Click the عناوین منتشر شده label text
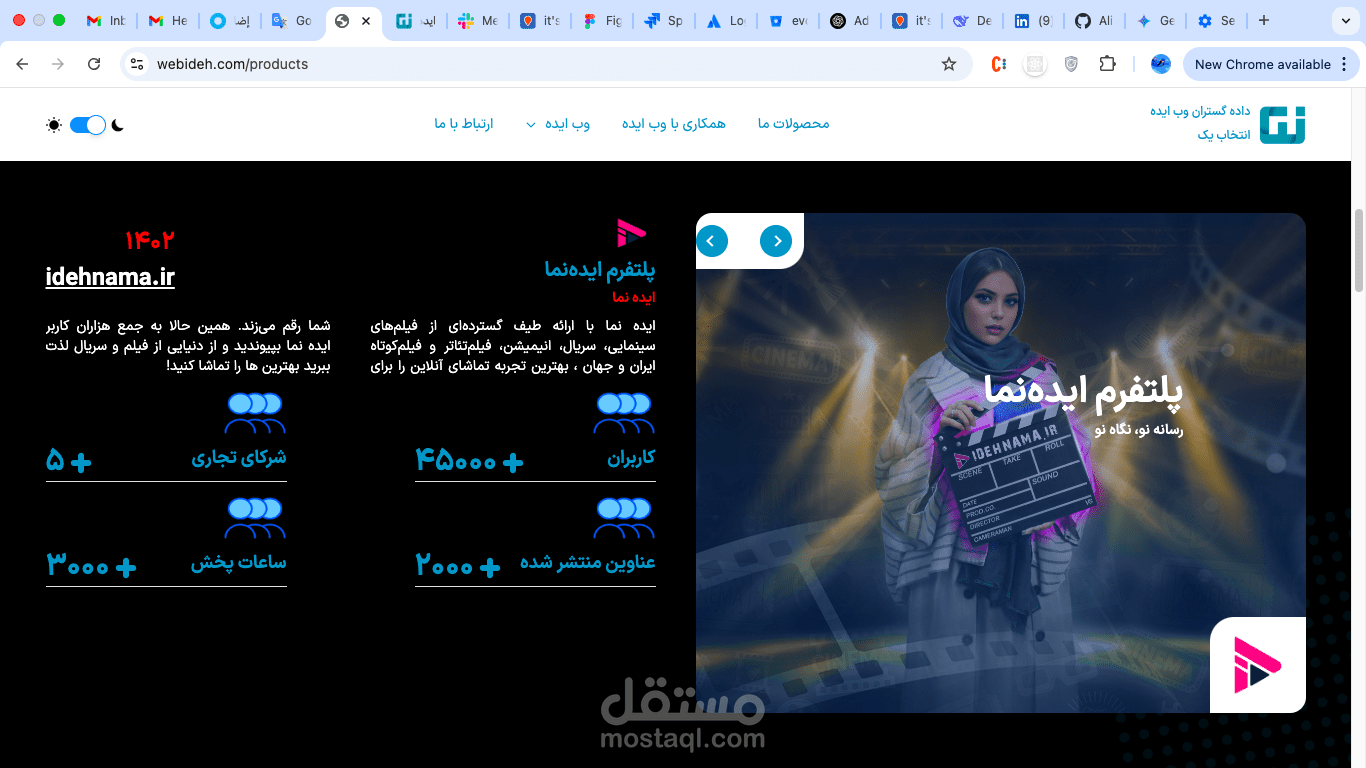The height and width of the screenshot is (768, 1366). [588, 563]
